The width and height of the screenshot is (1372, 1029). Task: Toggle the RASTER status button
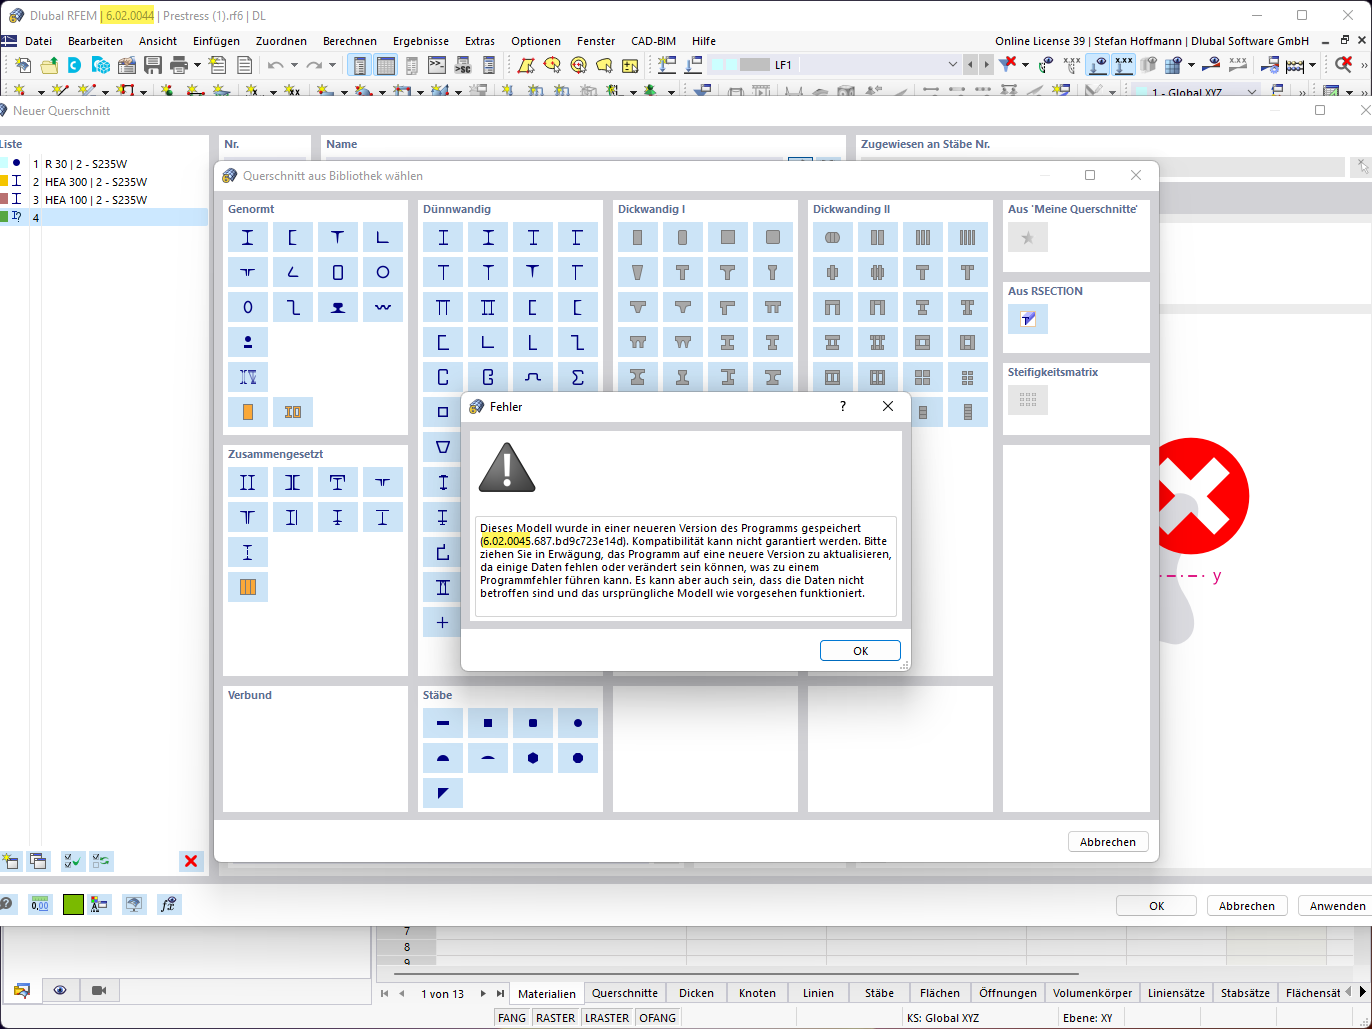[x=555, y=1018]
